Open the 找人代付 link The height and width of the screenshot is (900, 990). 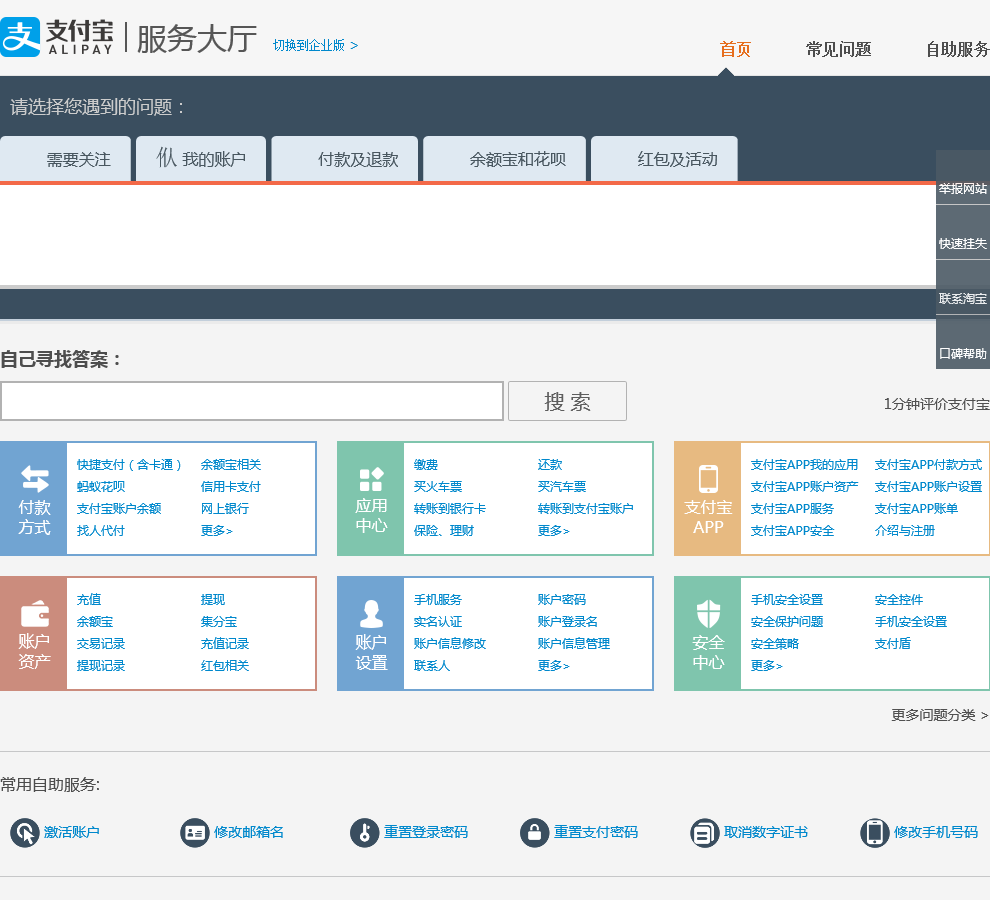101,531
